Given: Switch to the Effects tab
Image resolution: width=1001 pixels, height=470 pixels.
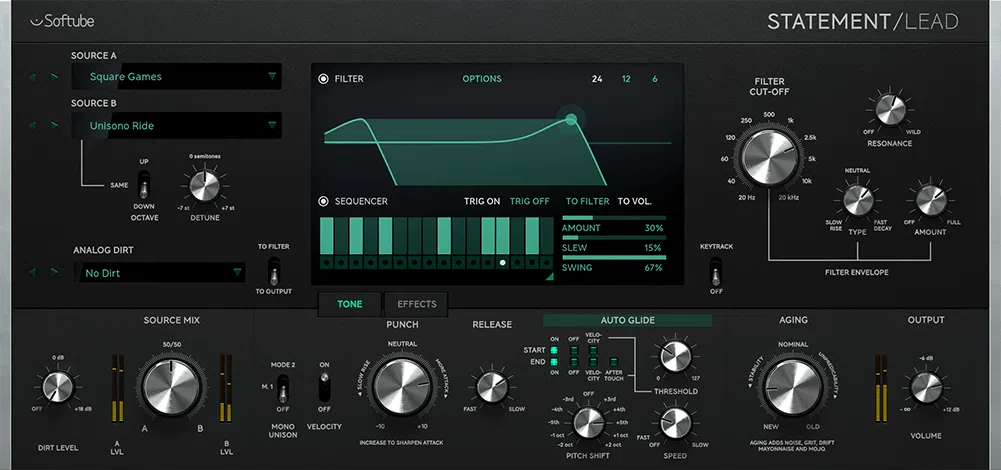Looking at the screenshot, I should (x=416, y=304).
